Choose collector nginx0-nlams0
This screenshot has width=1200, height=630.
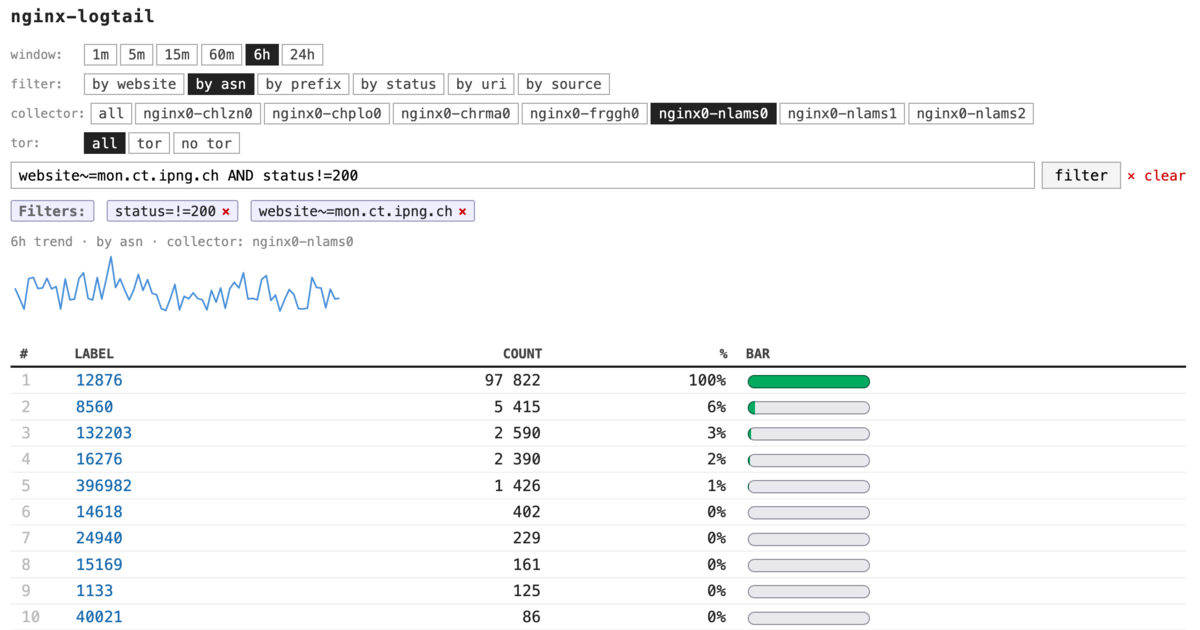[714, 113]
